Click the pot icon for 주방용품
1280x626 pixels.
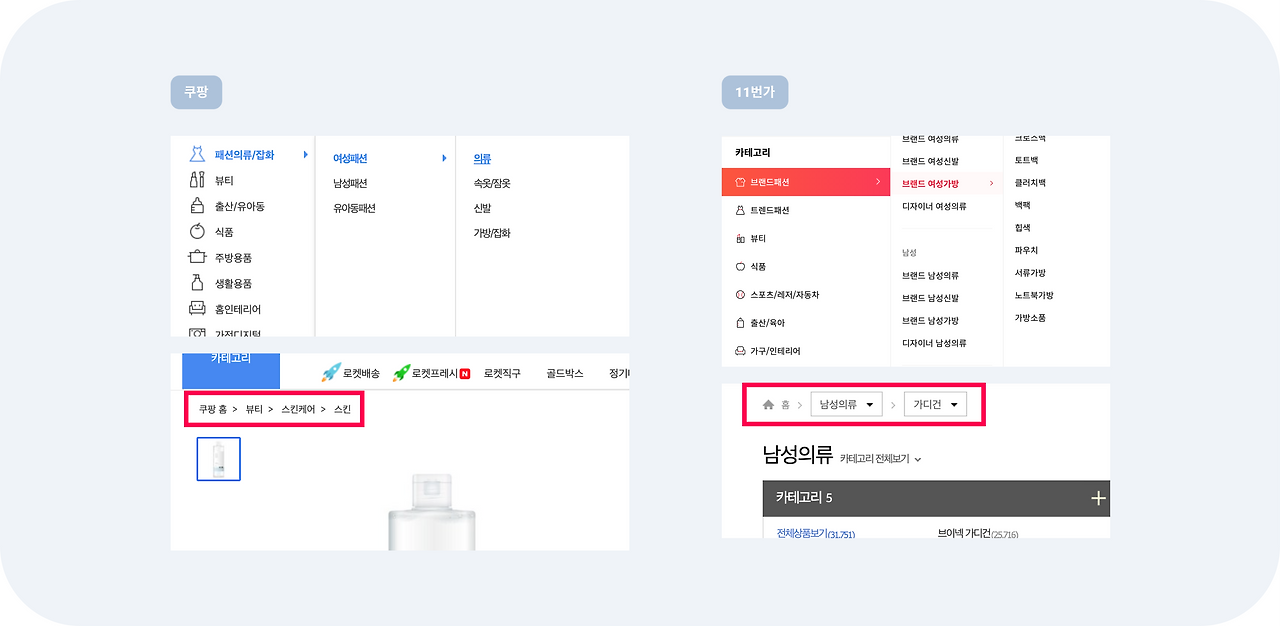pos(197,257)
